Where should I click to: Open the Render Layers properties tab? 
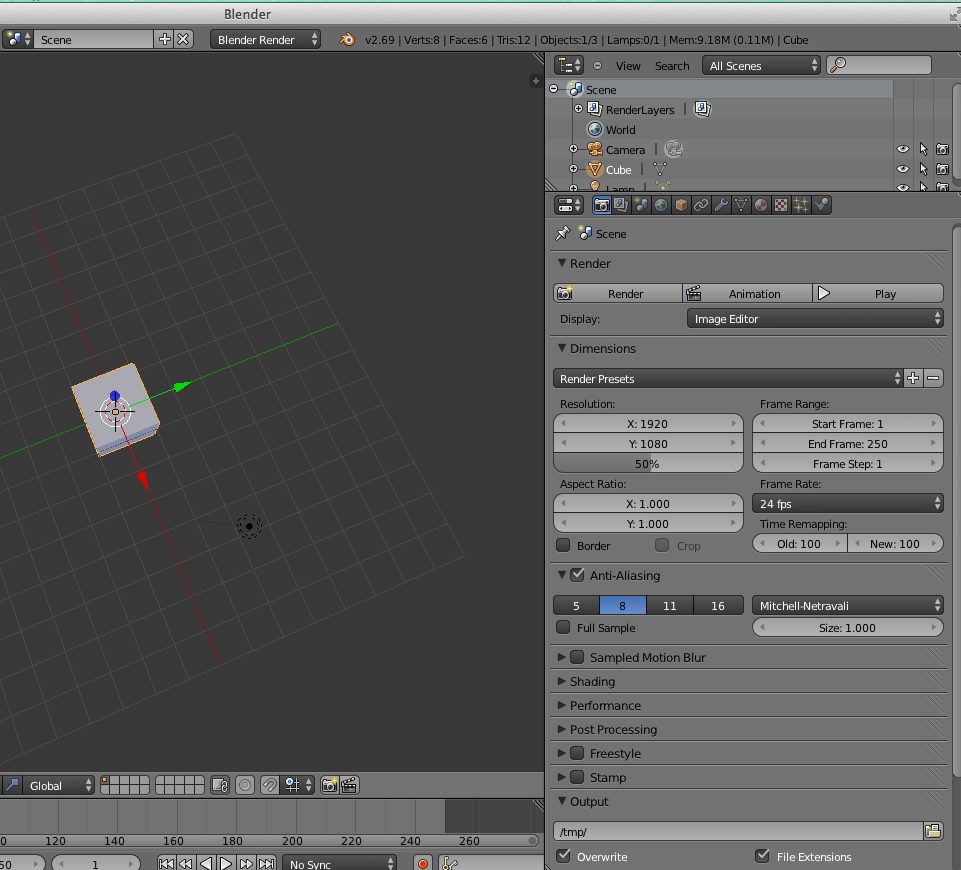(x=621, y=205)
